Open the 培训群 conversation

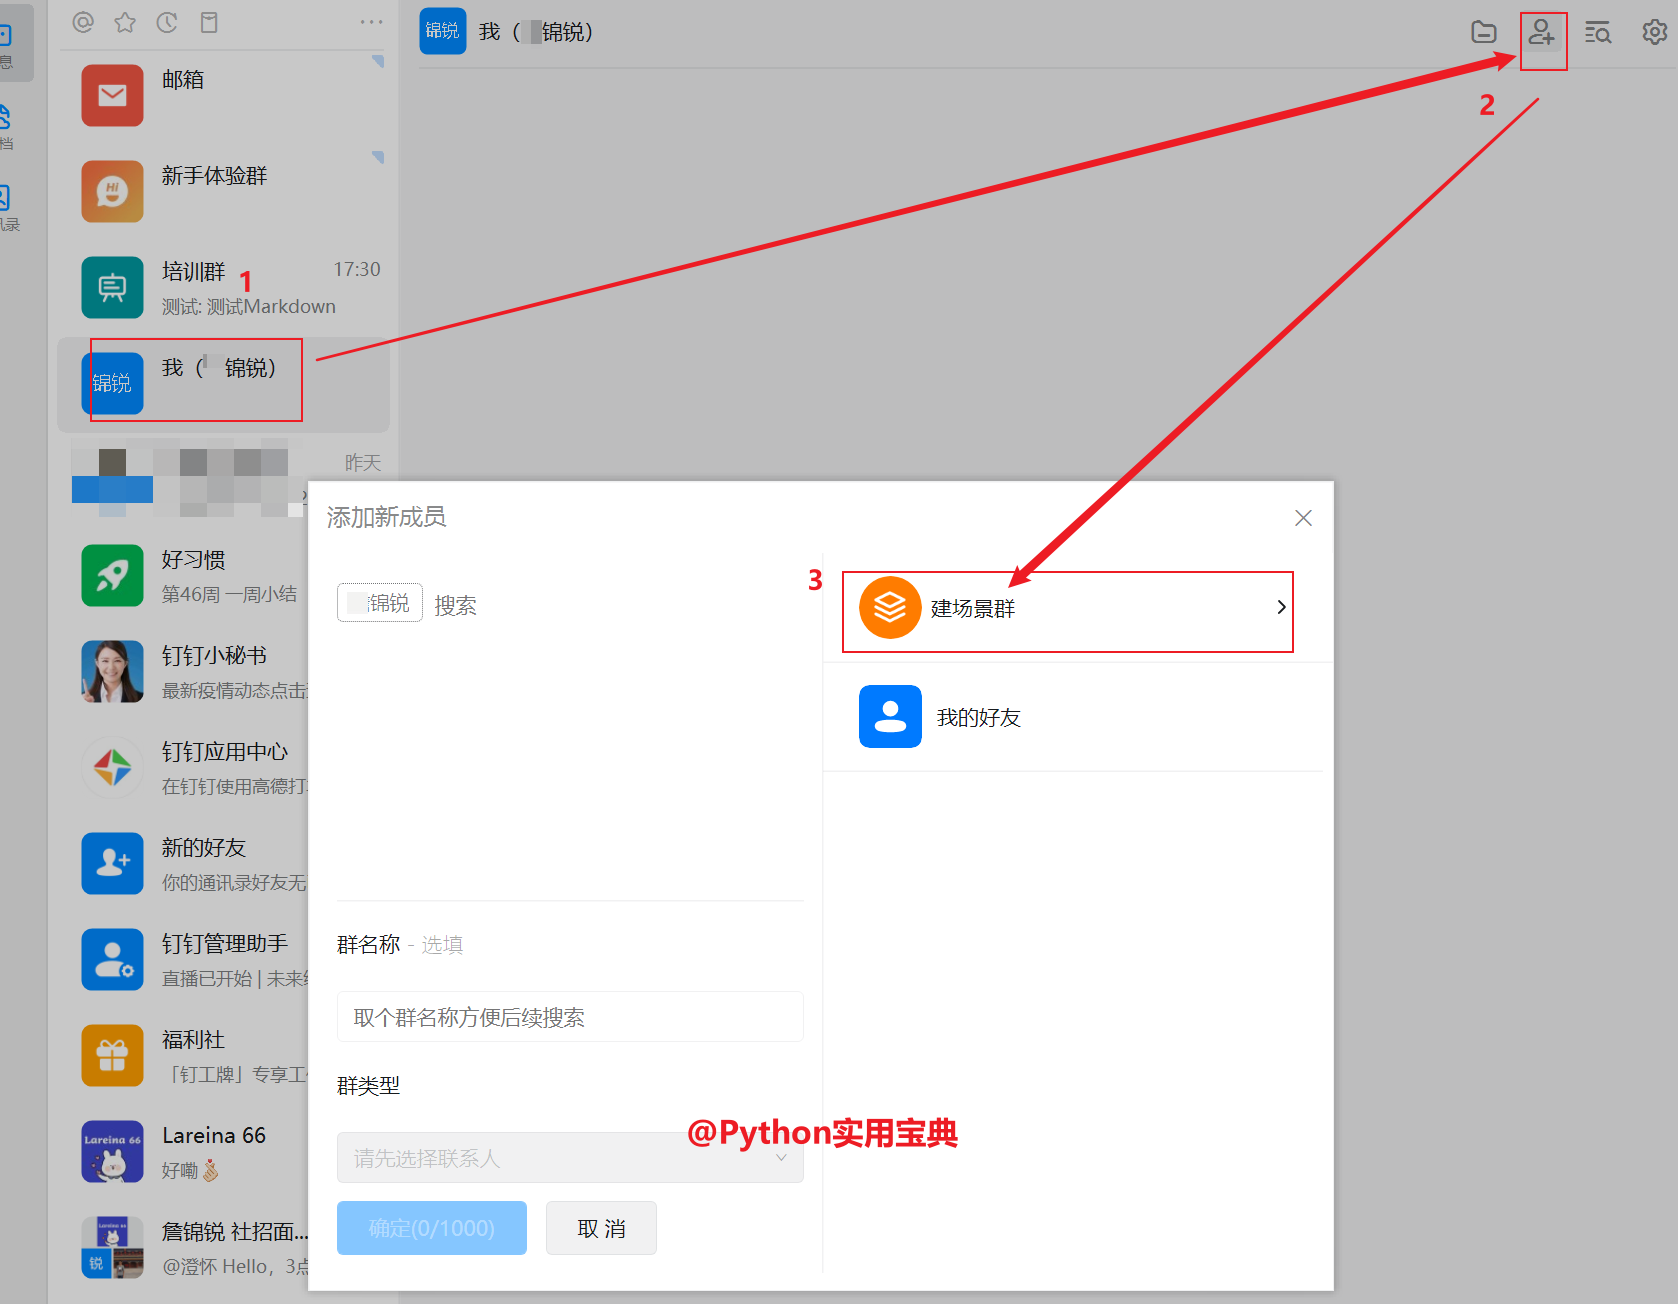(x=223, y=288)
